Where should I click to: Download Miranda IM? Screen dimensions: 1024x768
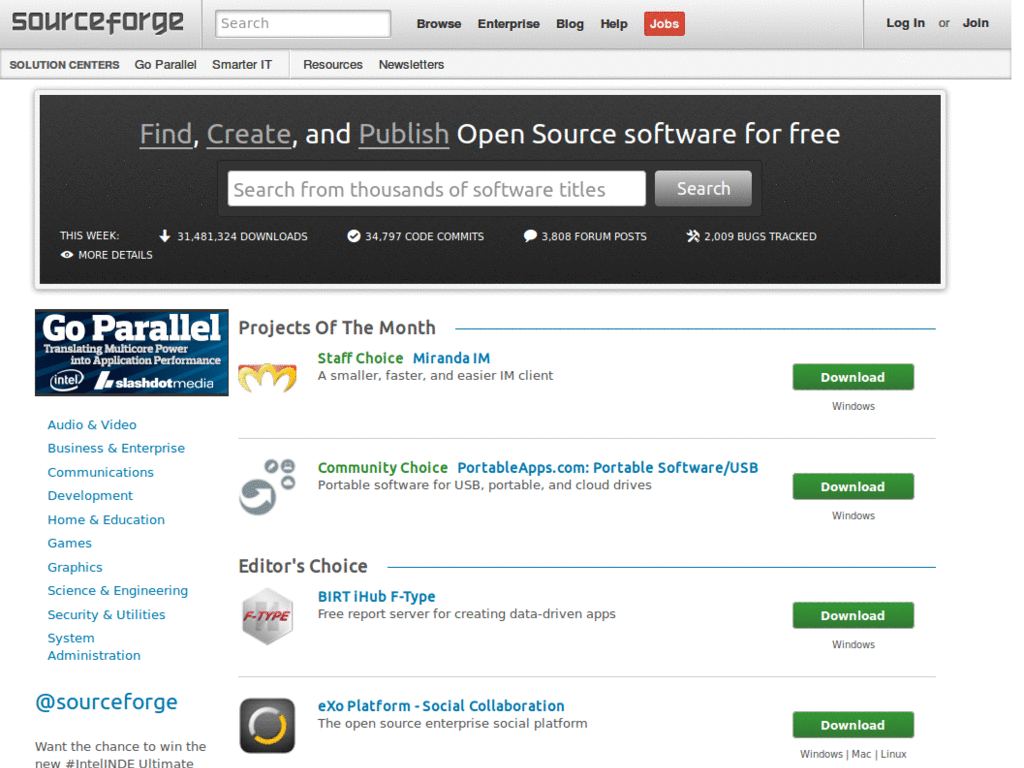click(853, 377)
